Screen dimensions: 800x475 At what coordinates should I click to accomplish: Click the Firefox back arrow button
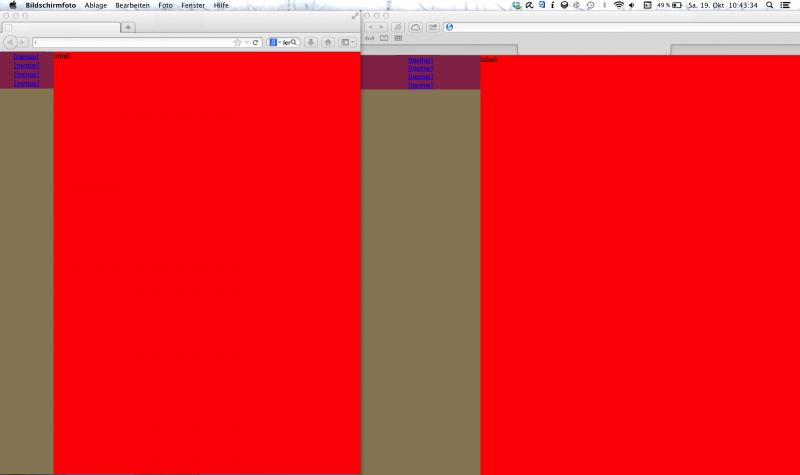(x=11, y=43)
